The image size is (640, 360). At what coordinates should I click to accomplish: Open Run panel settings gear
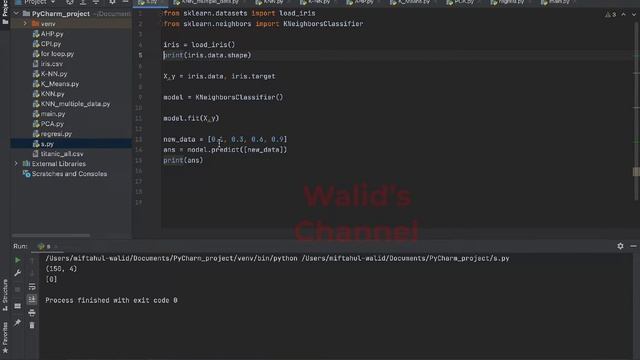[x=620, y=246]
